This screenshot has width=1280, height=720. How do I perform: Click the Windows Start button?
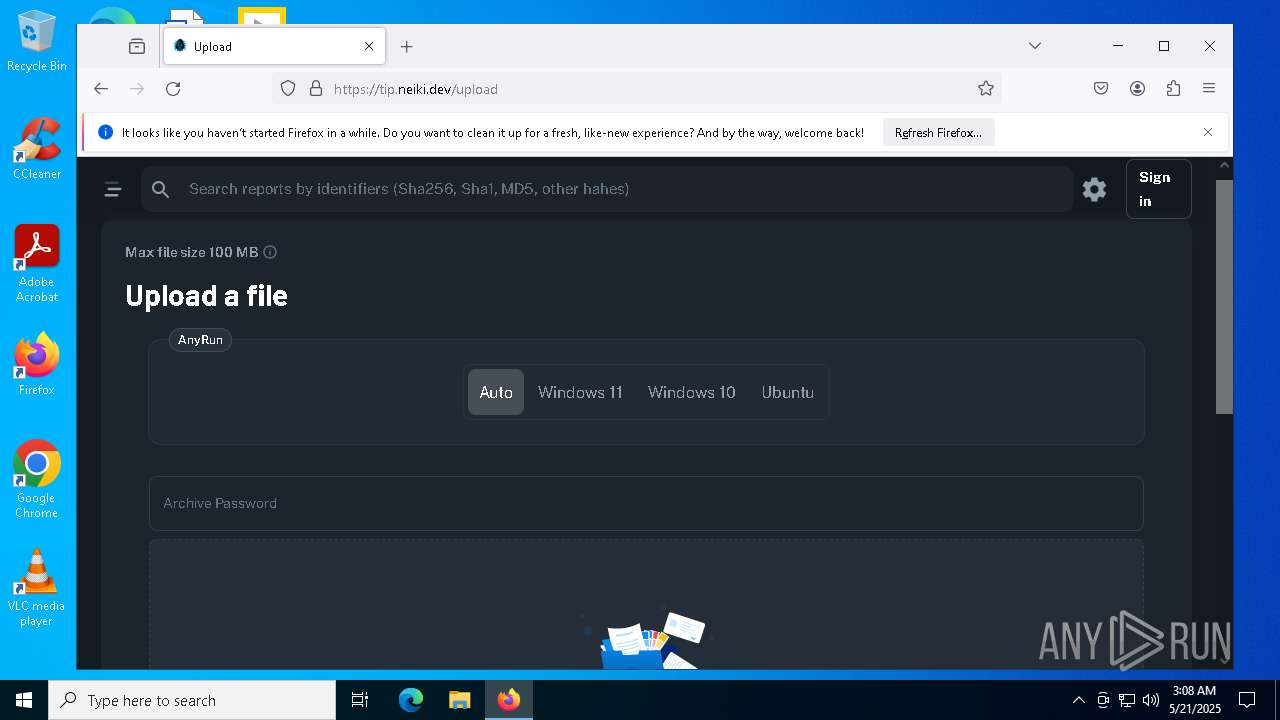(x=24, y=700)
